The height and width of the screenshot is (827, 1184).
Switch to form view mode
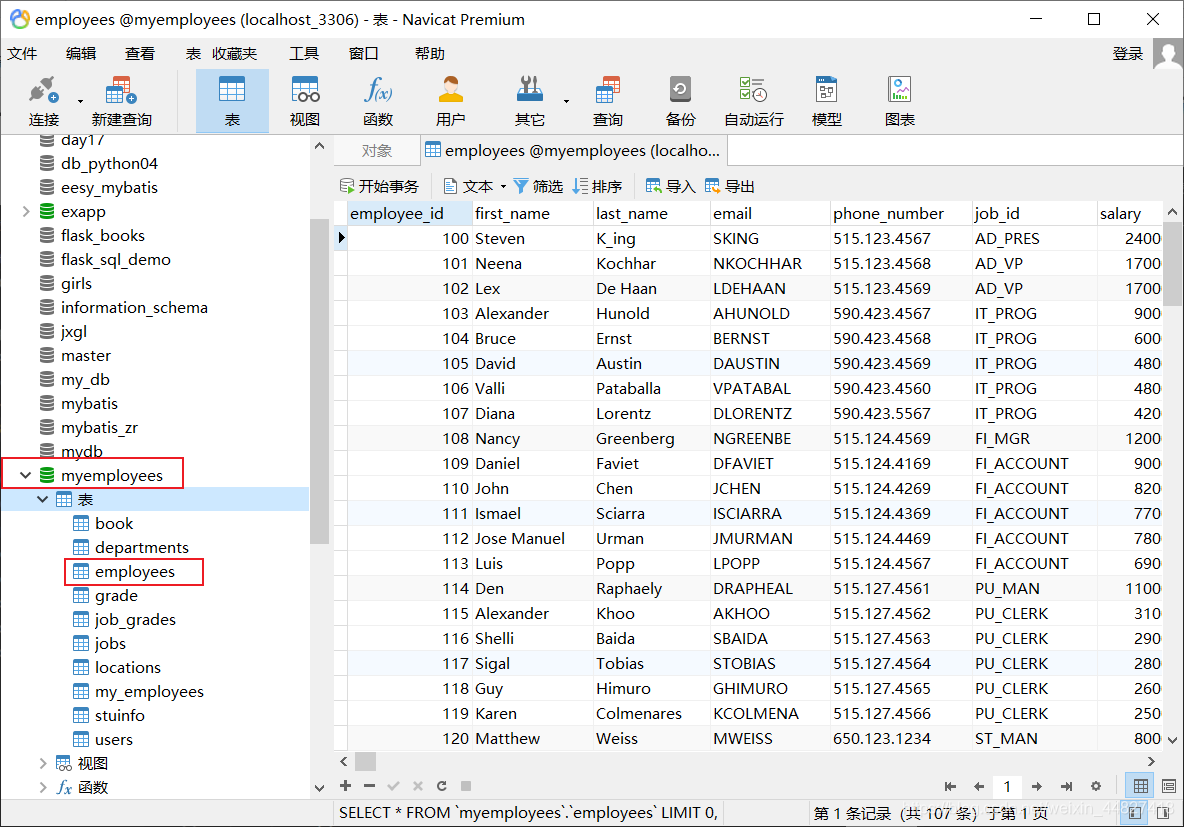tap(1169, 786)
